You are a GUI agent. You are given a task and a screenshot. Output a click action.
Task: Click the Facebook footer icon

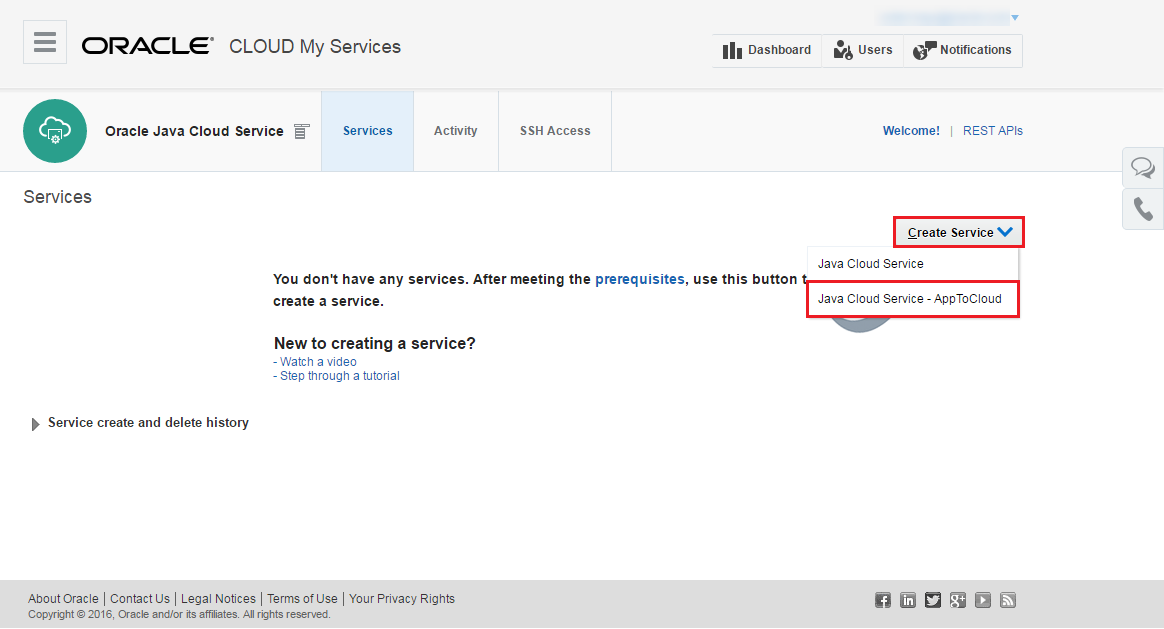click(883, 600)
